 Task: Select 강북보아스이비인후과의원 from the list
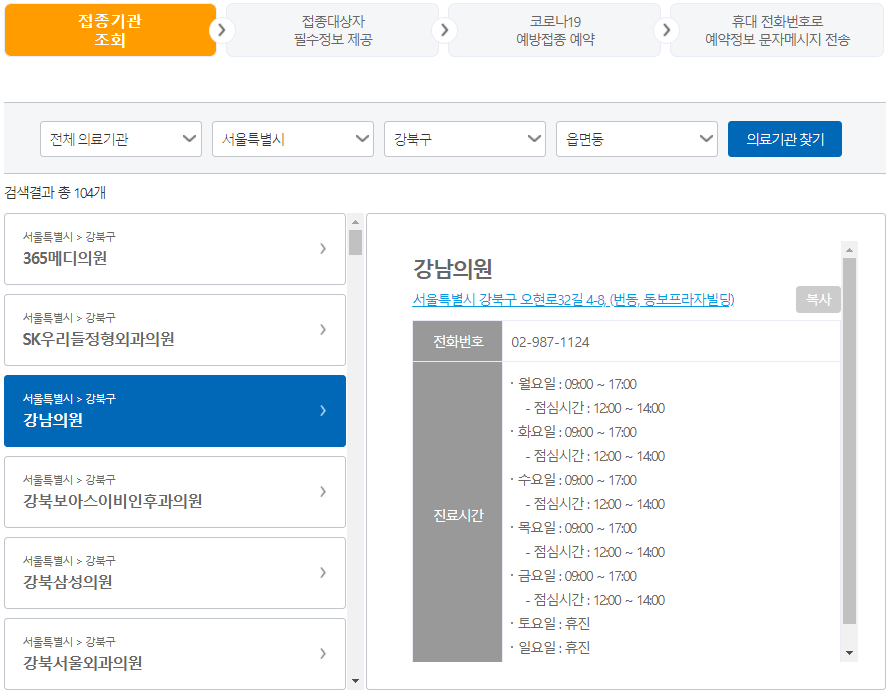pos(175,492)
